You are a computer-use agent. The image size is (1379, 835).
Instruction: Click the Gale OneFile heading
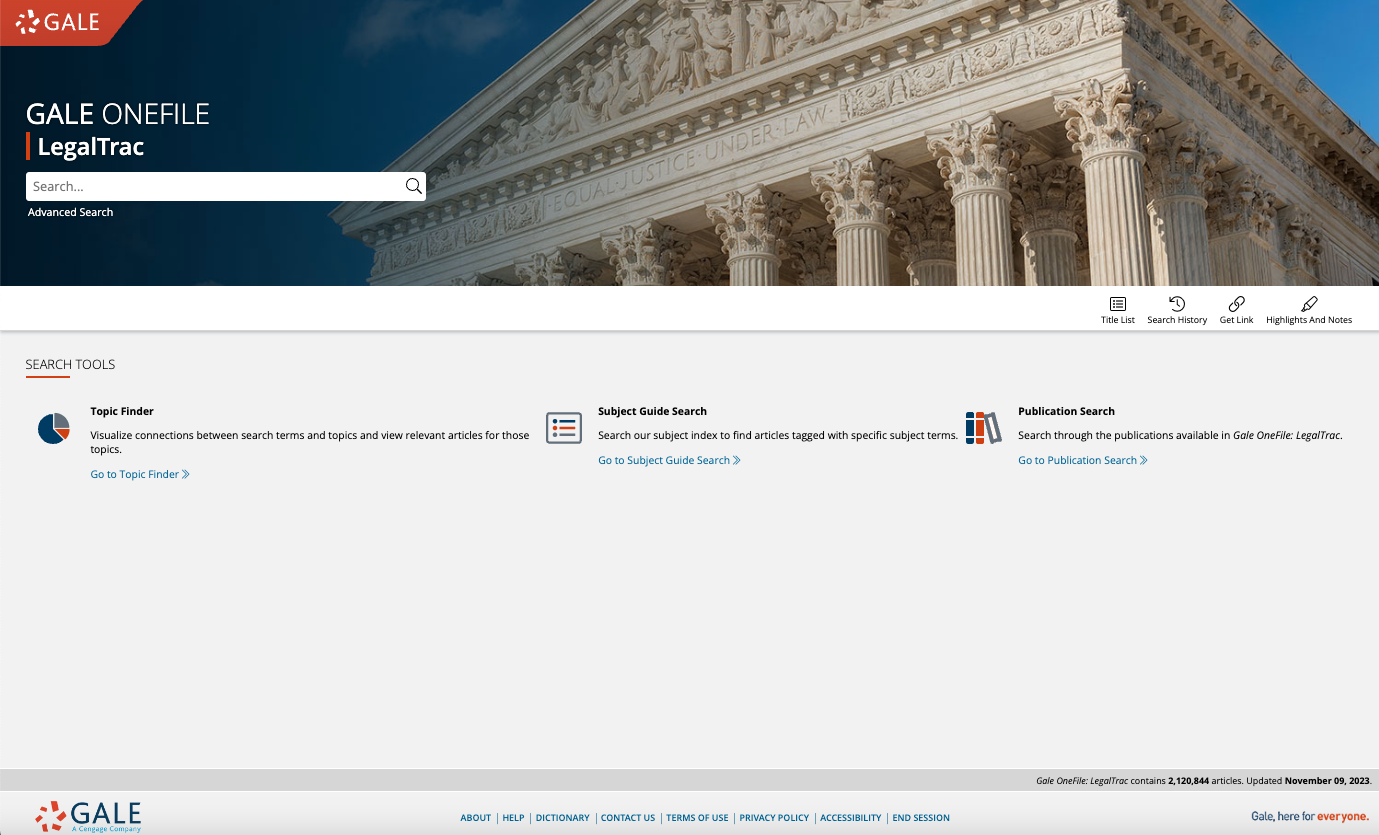point(118,113)
